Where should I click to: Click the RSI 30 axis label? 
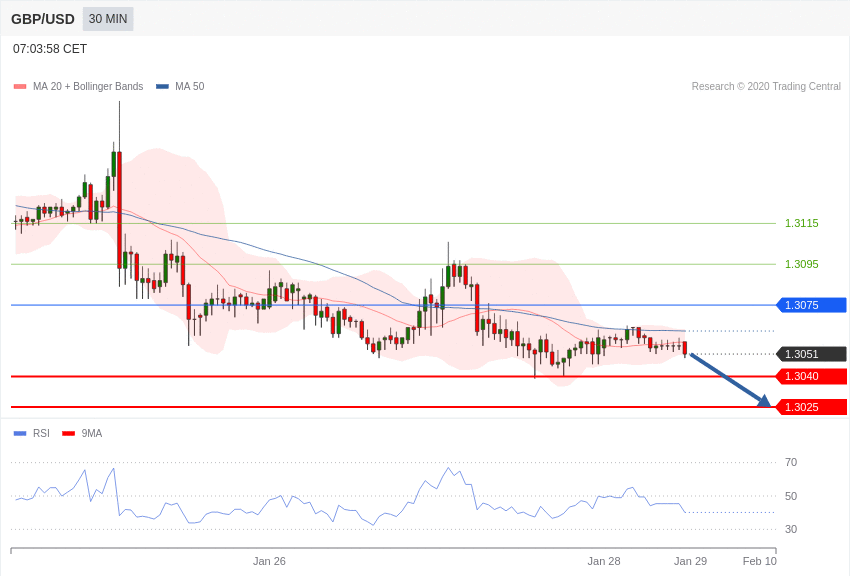tap(791, 529)
